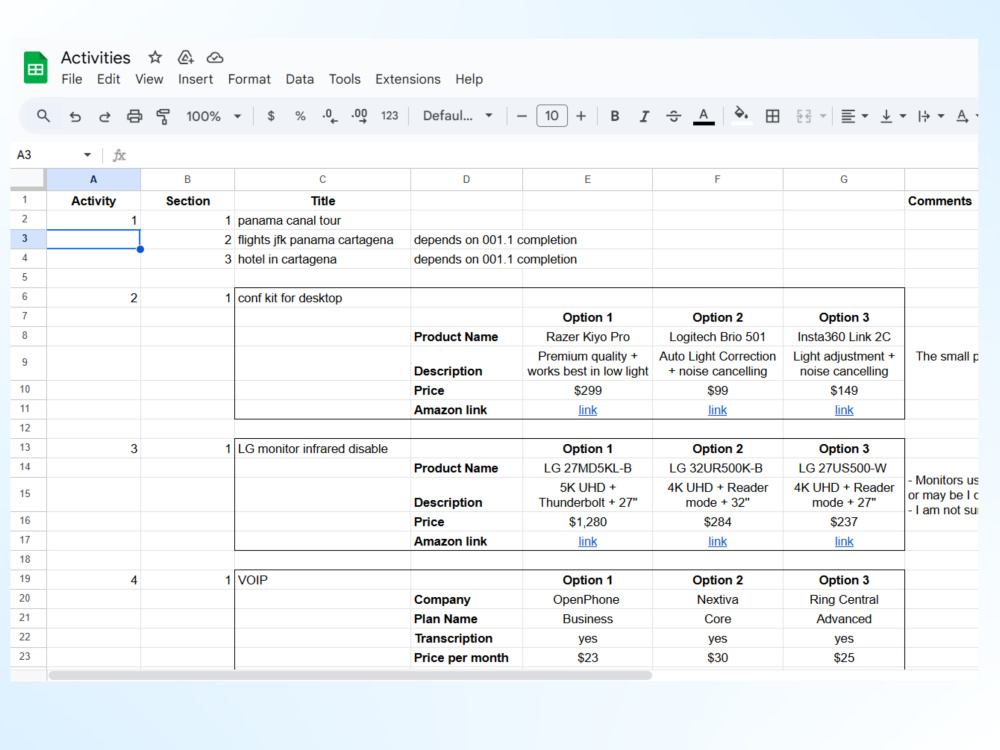This screenshot has width=1000, height=750.
Task: Select the 'OpenPhone' company cell
Action: [x=587, y=600]
